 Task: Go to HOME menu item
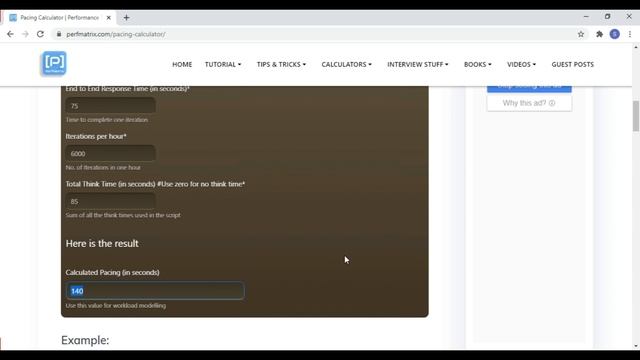click(182, 64)
